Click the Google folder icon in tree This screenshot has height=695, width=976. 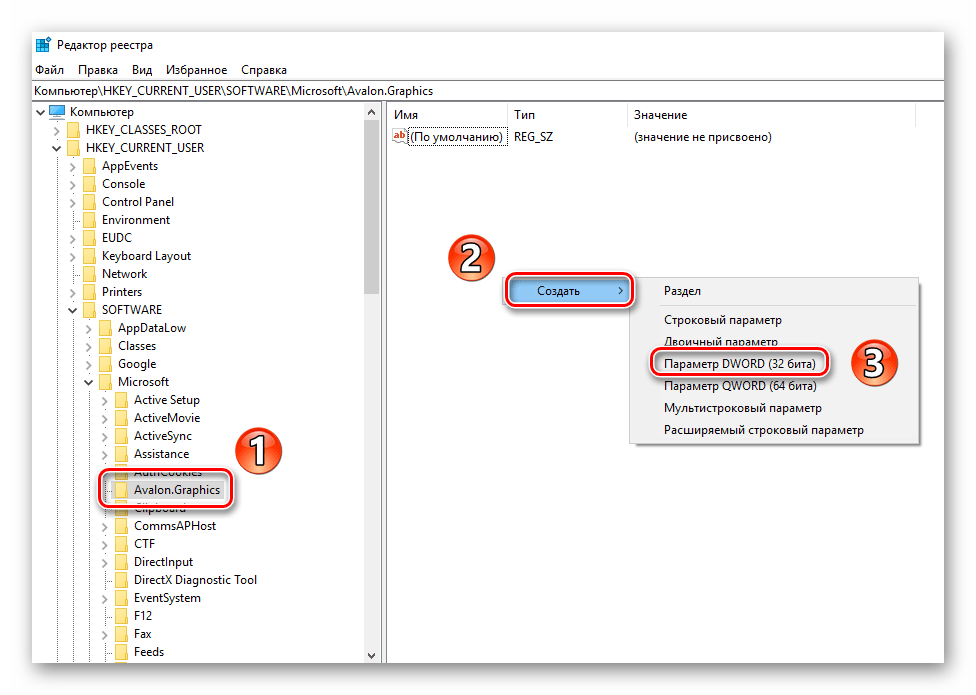click(105, 364)
